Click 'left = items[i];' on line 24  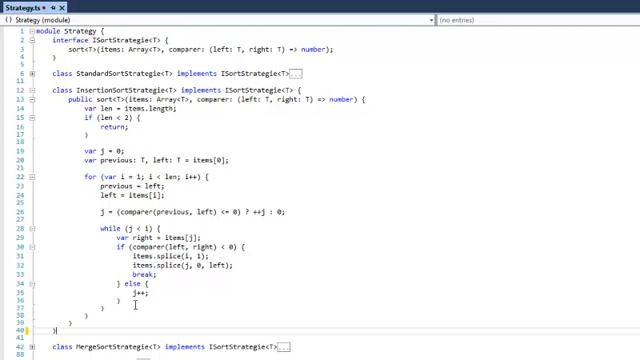tap(133, 196)
